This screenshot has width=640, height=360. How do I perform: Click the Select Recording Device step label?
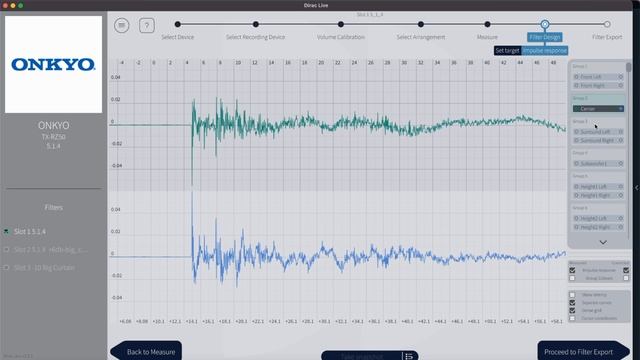coord(256,37)
